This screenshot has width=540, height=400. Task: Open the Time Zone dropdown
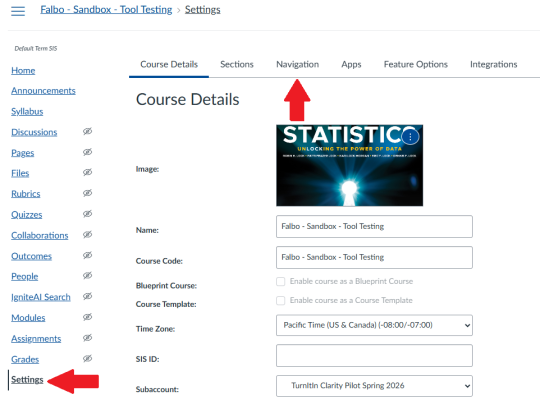coord(374,325)
